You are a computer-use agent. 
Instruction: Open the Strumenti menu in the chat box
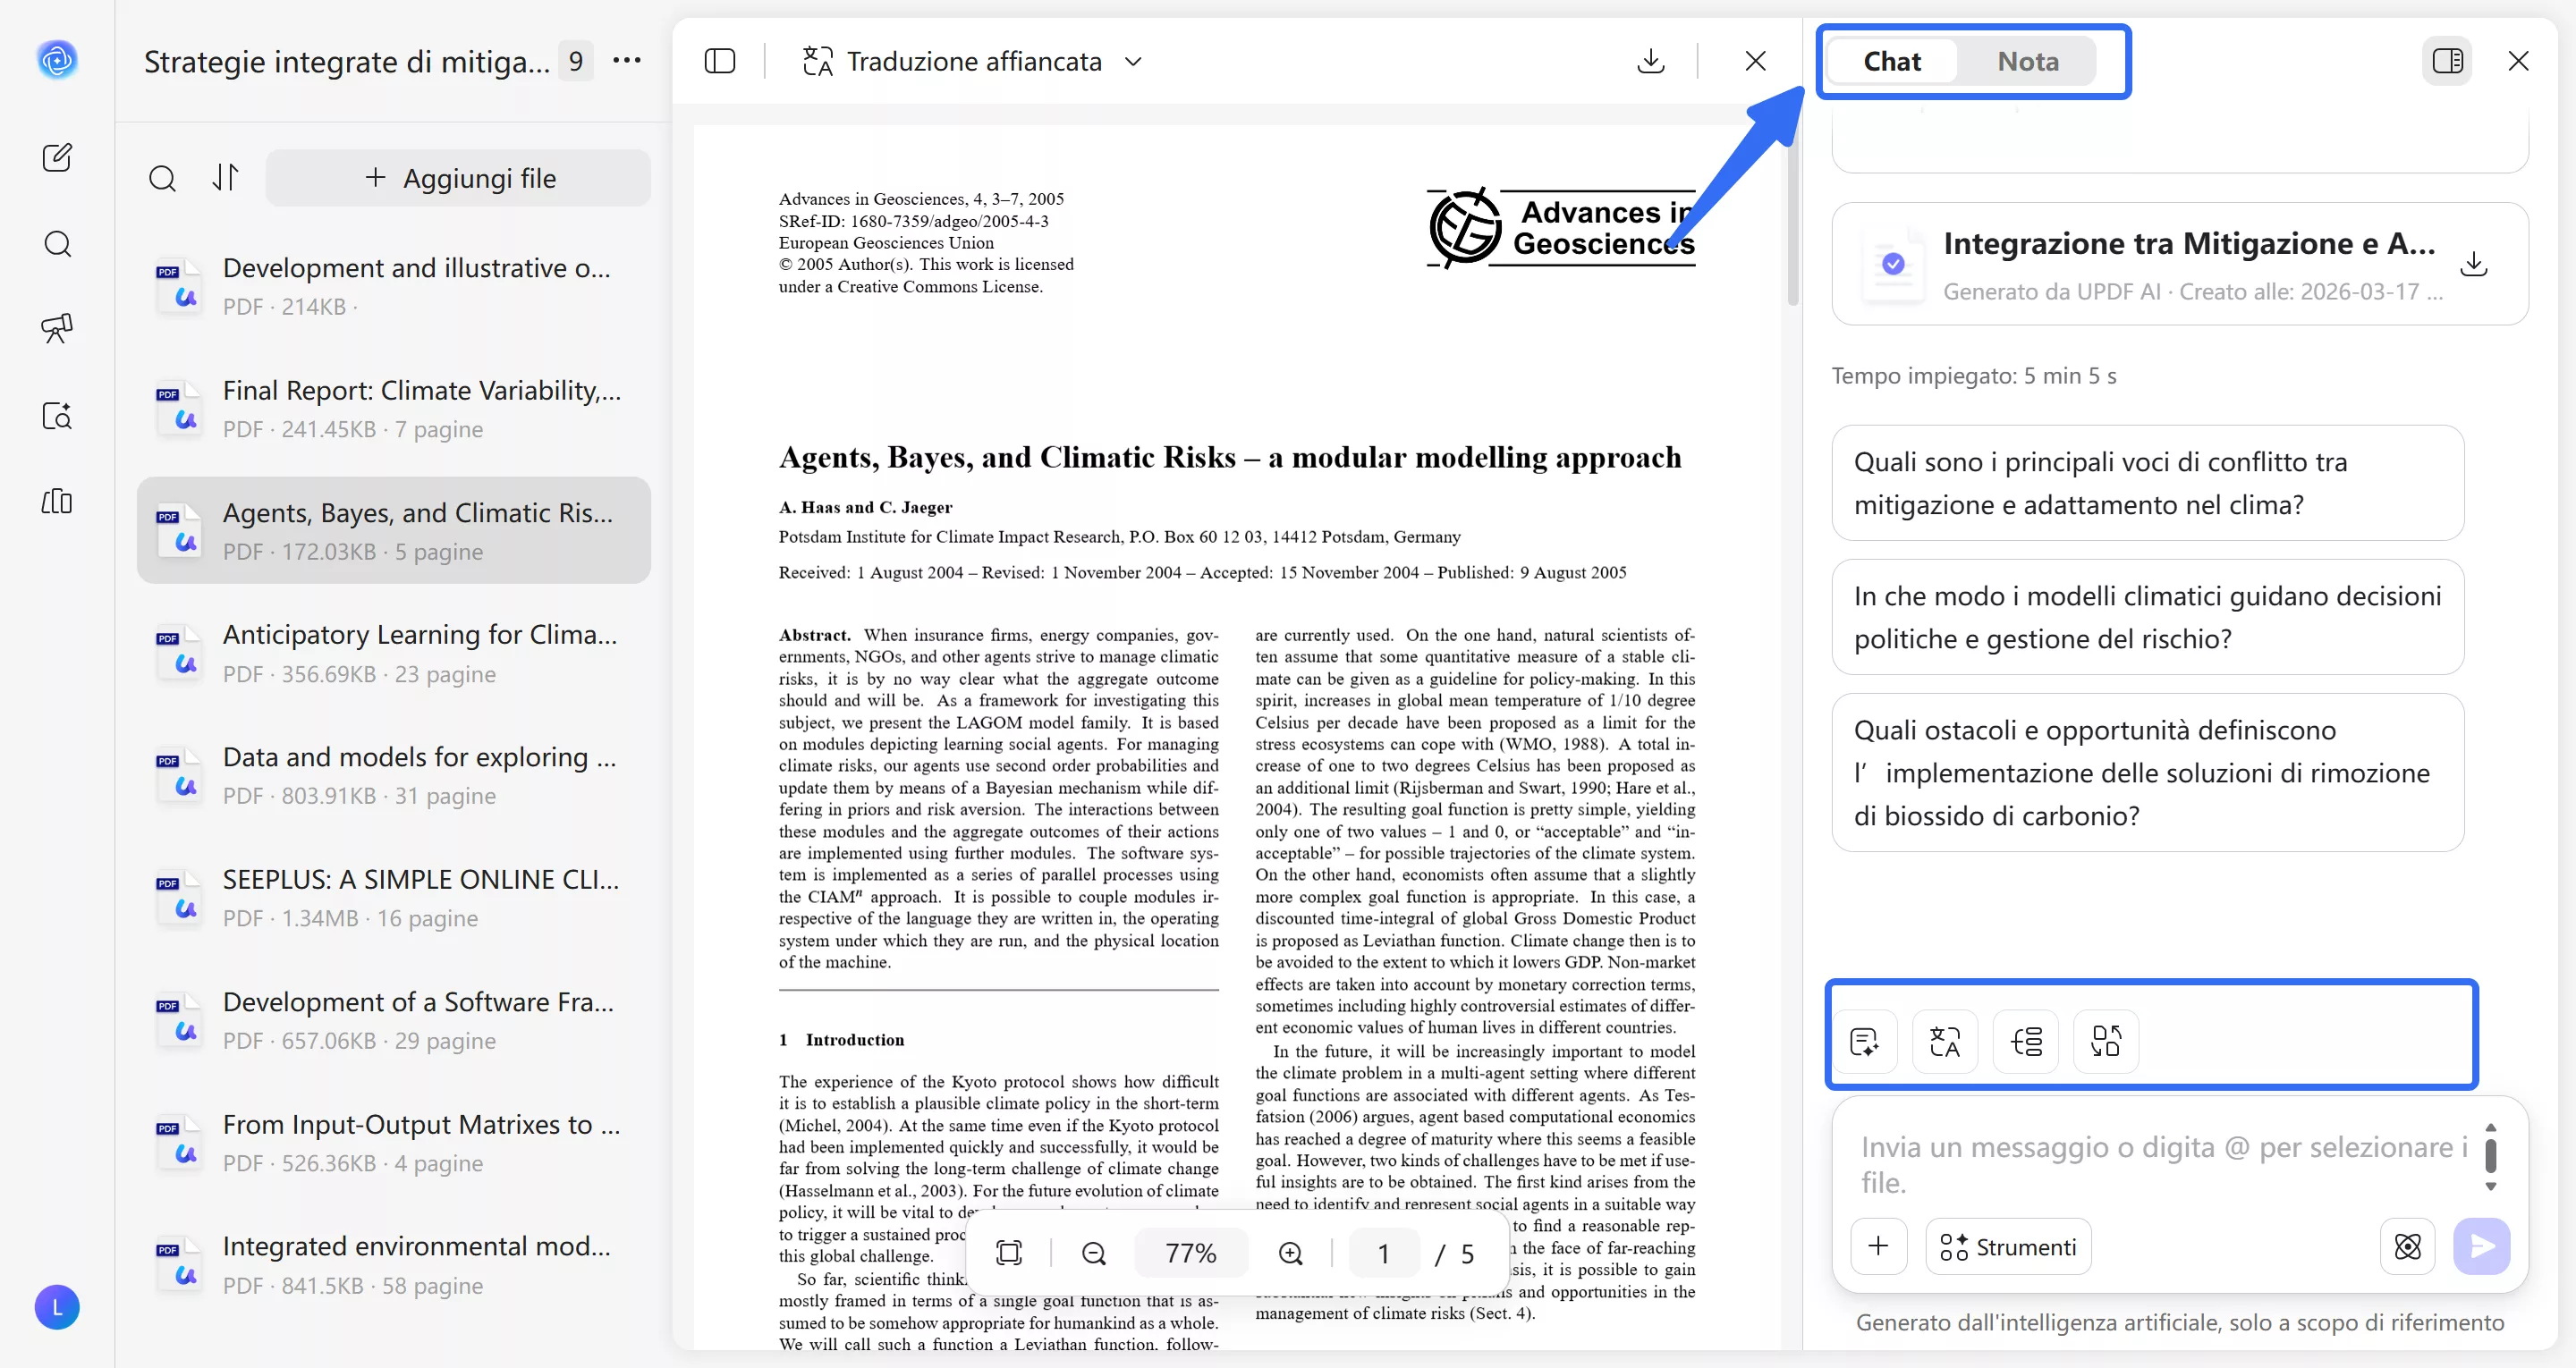click(x=2008, y=1246)
